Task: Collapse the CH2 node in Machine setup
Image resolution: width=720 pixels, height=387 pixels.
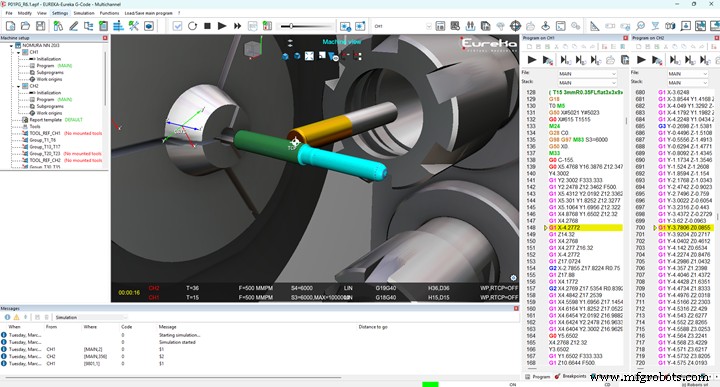Action: click(18, 86)
